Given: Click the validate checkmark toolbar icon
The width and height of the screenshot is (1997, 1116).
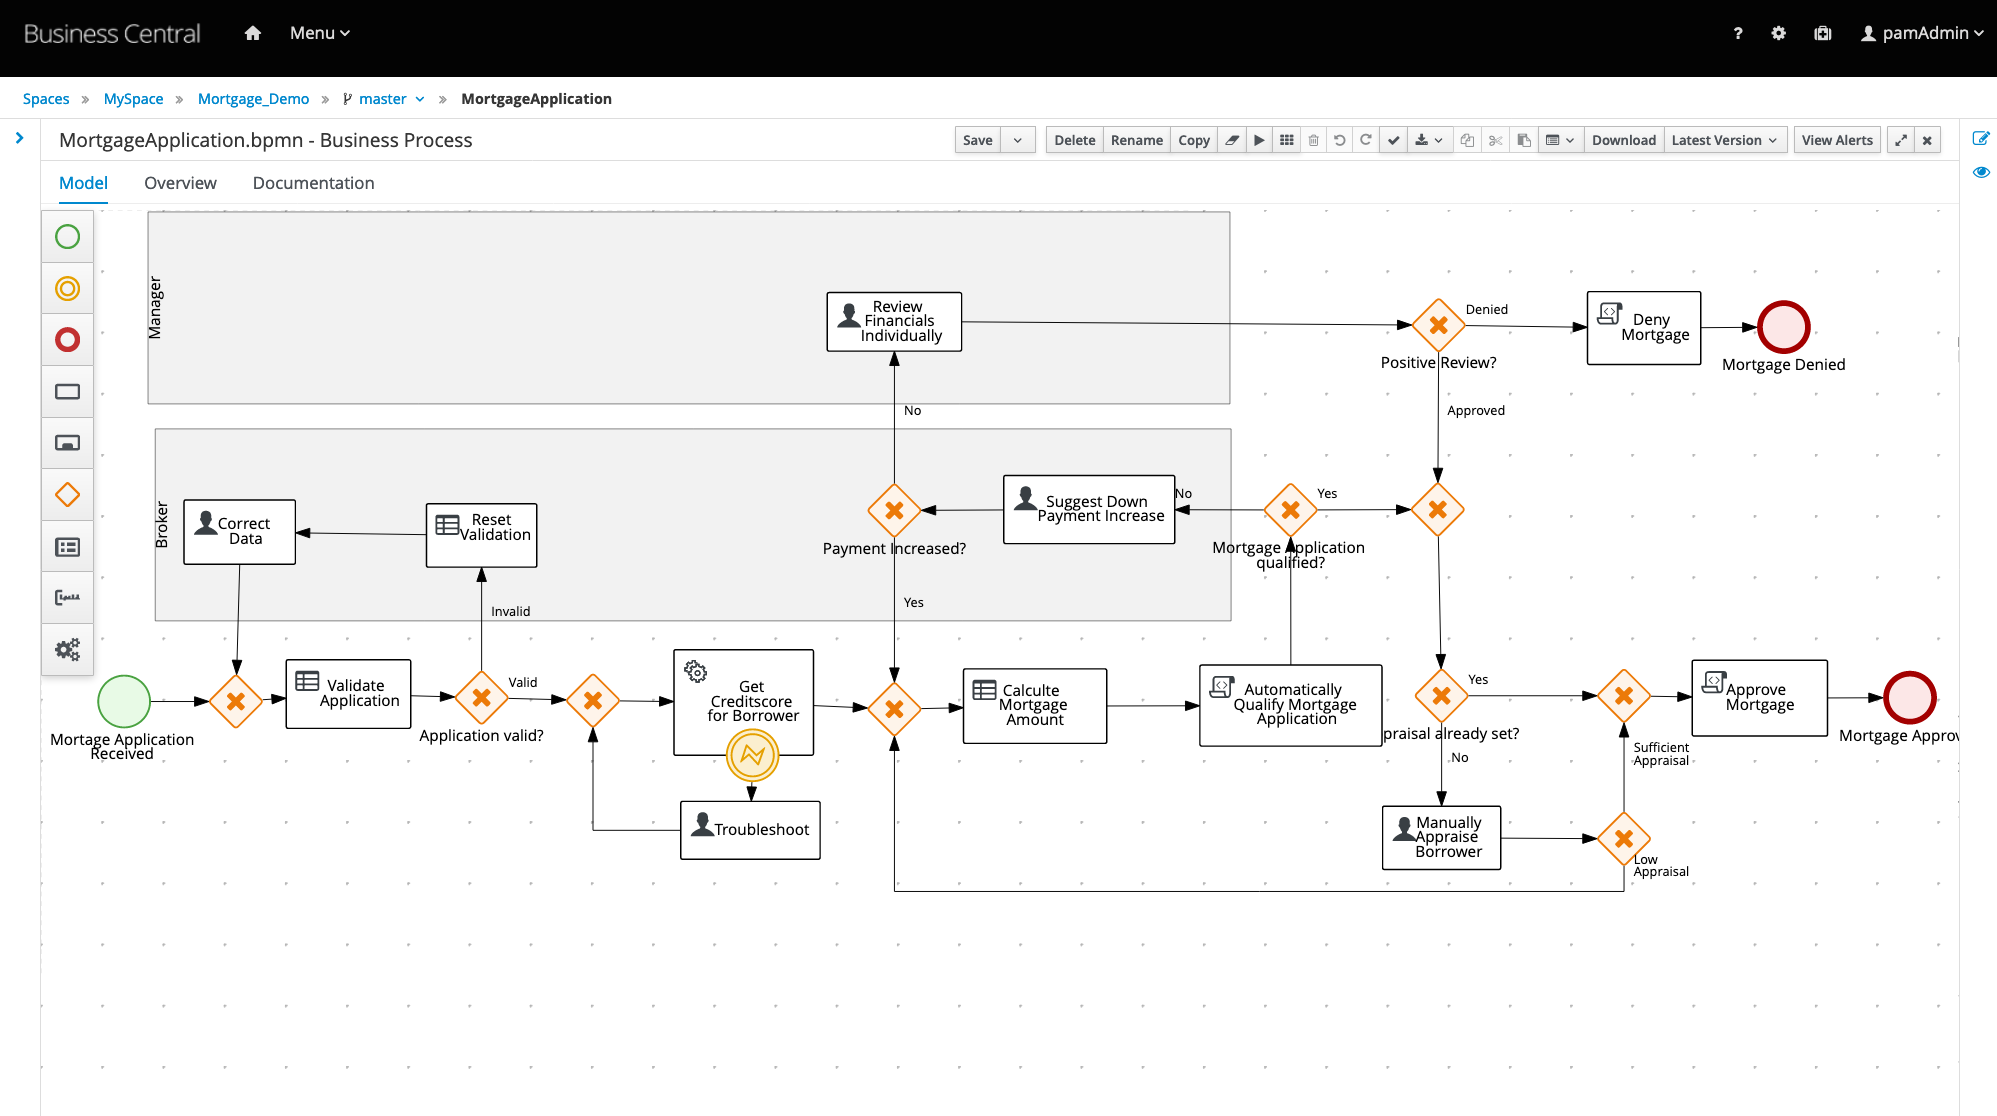Looking at the screenshot, I should 1393,140.
